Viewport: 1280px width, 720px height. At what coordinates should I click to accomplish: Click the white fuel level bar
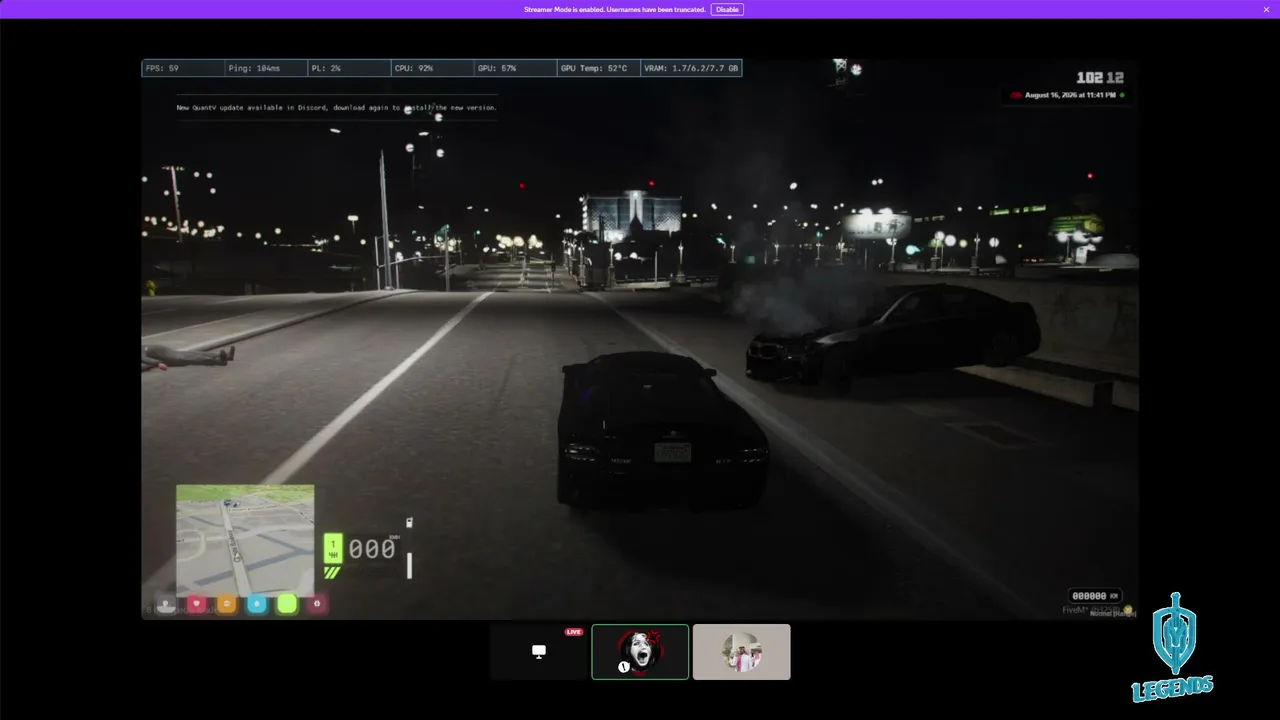pos(409,565)
